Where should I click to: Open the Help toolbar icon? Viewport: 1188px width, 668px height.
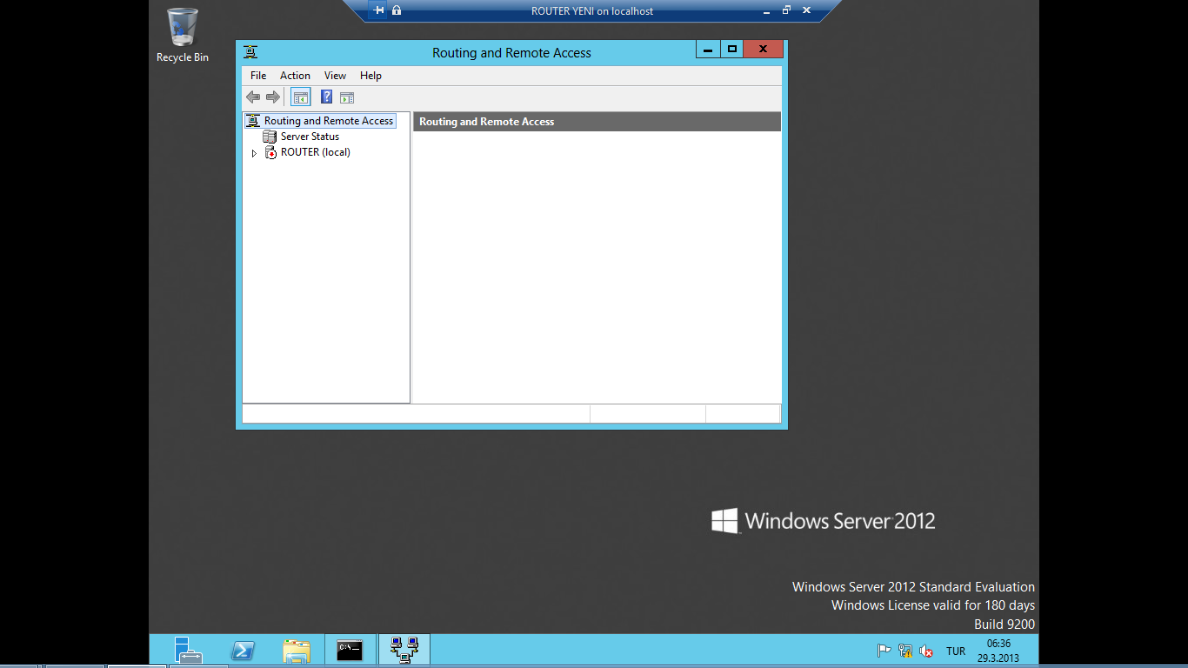tap(327, 97)
